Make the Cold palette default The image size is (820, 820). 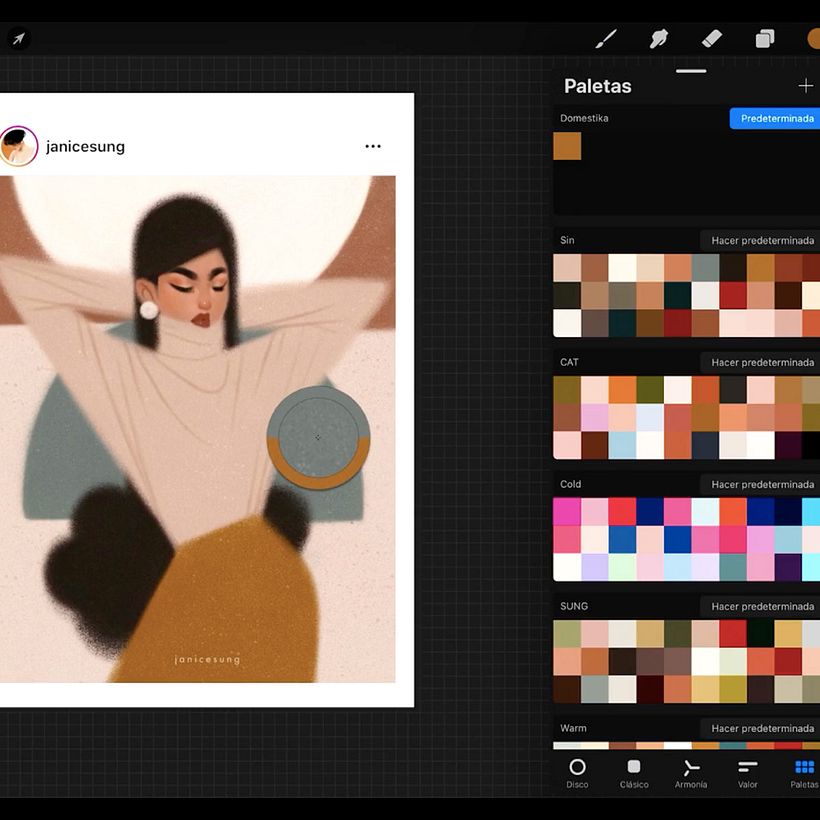(x=760, y=484)
